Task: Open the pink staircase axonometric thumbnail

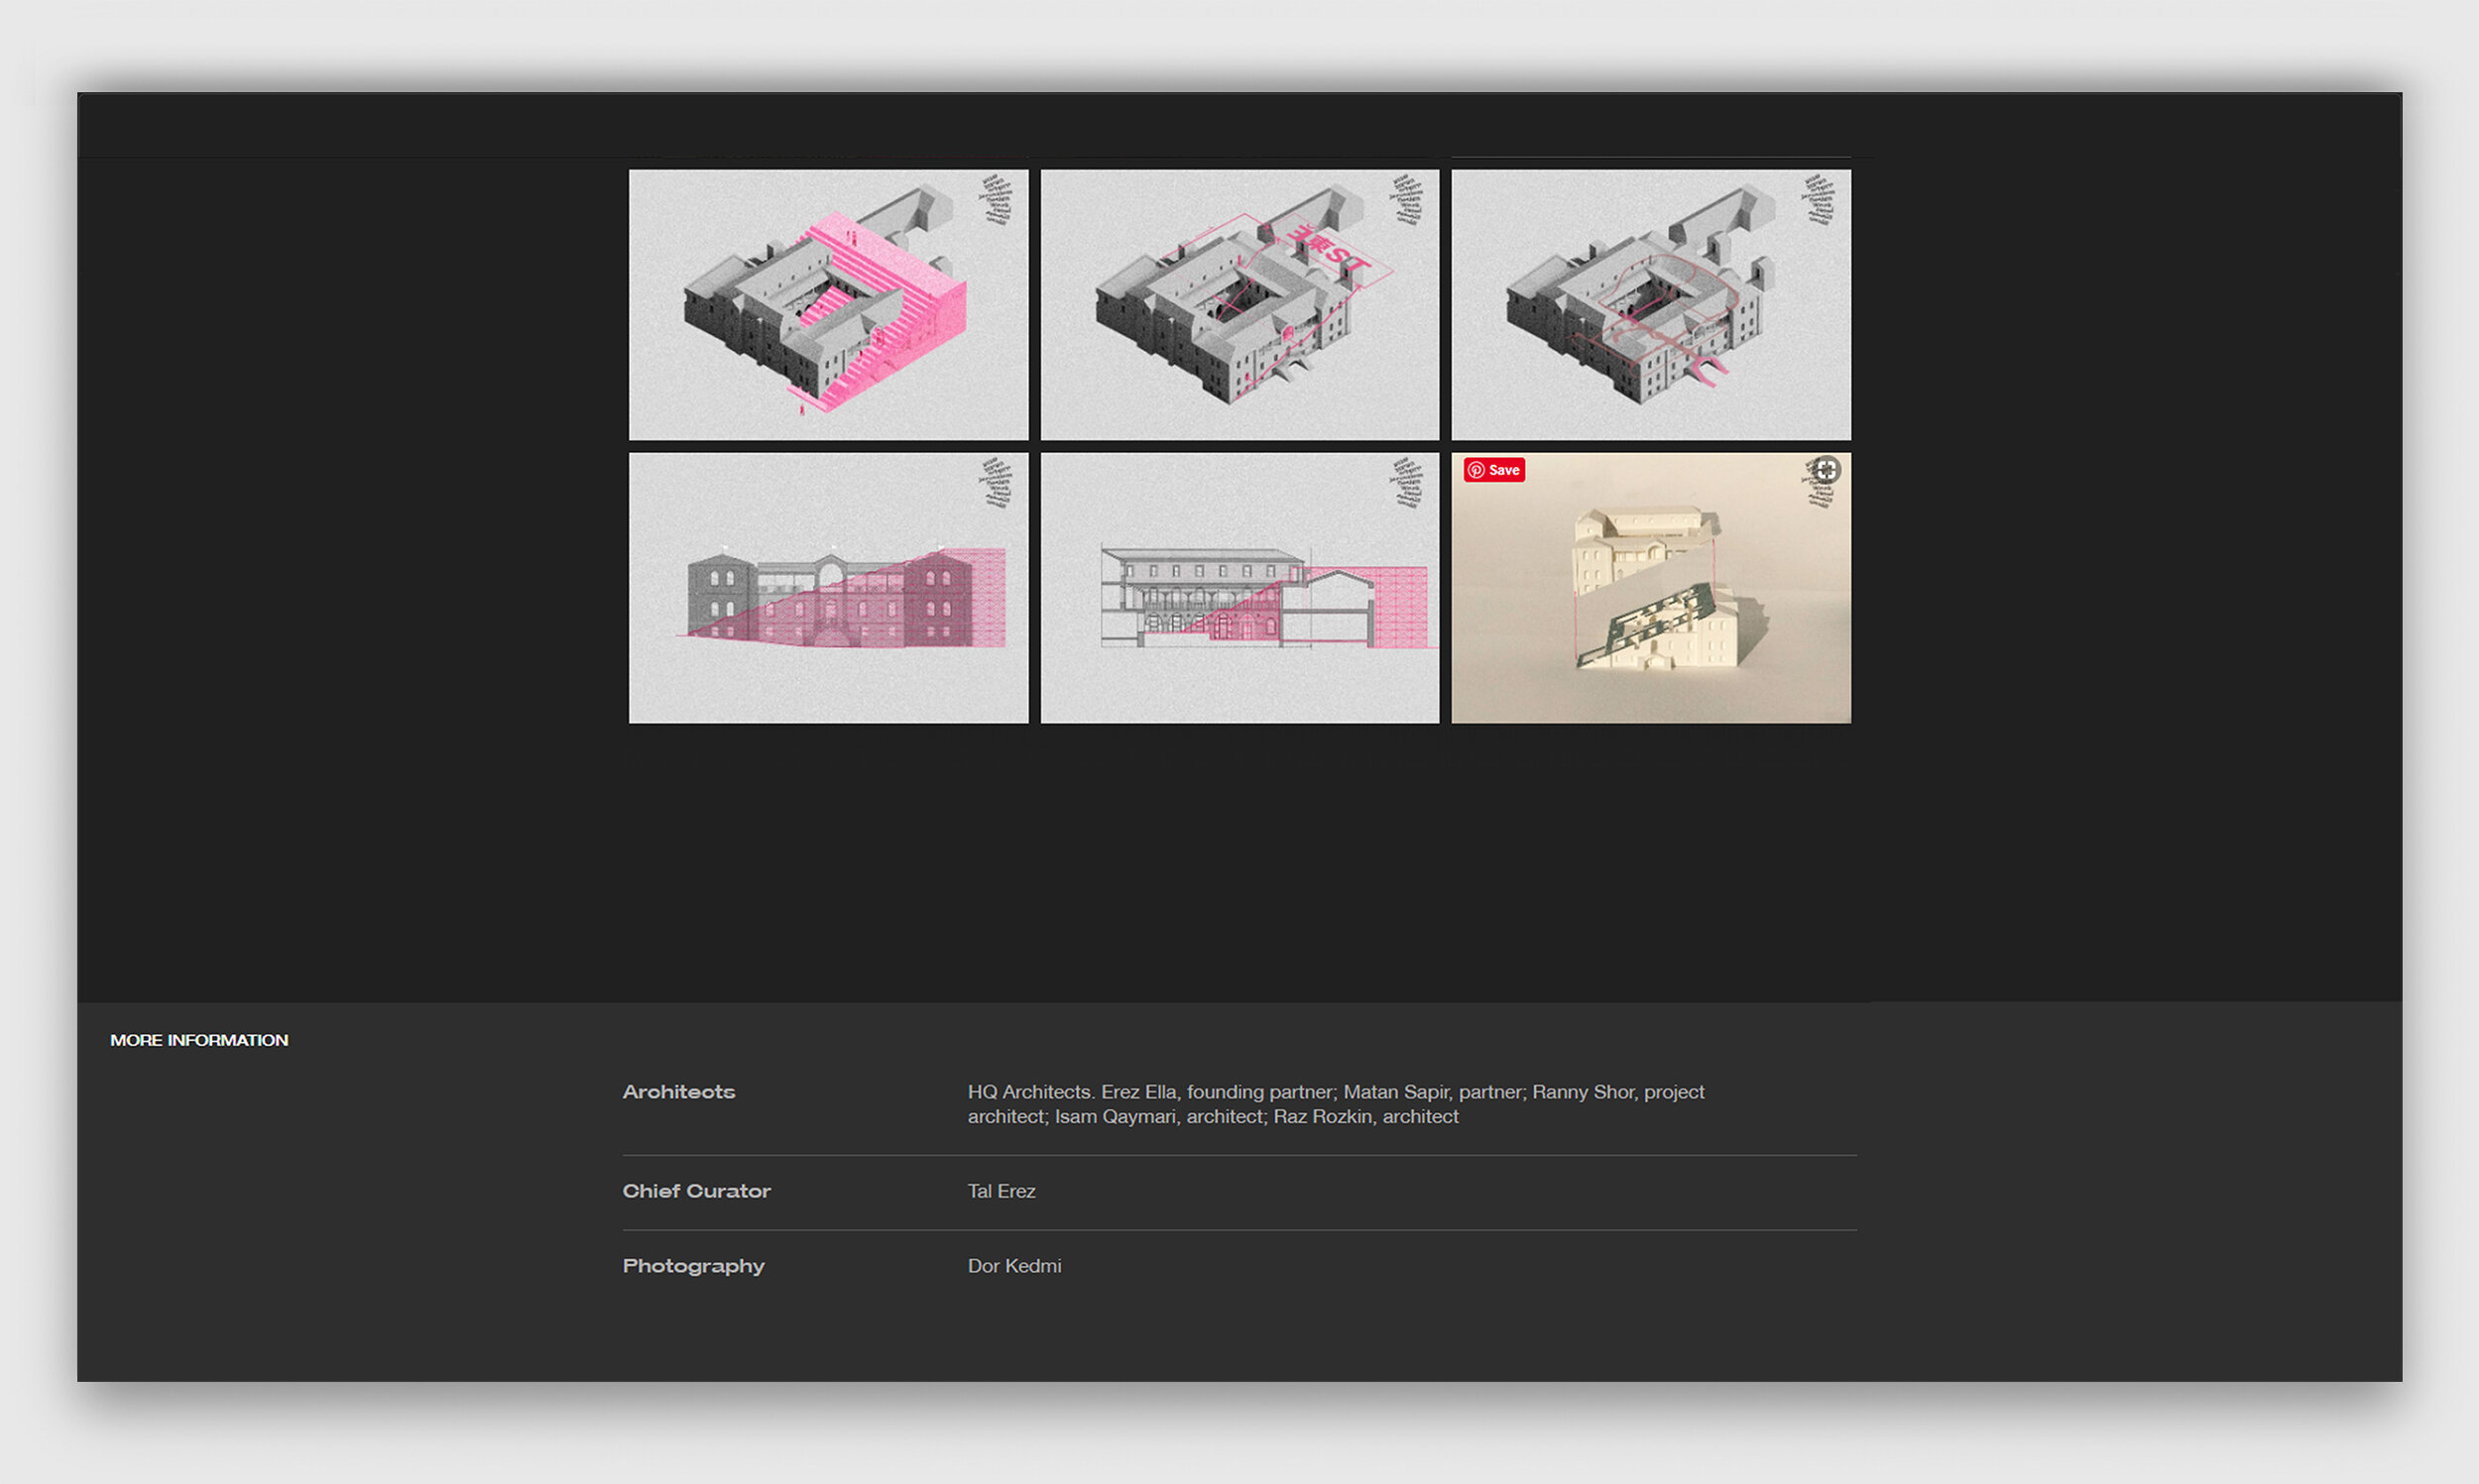Action: pos(828,304)
